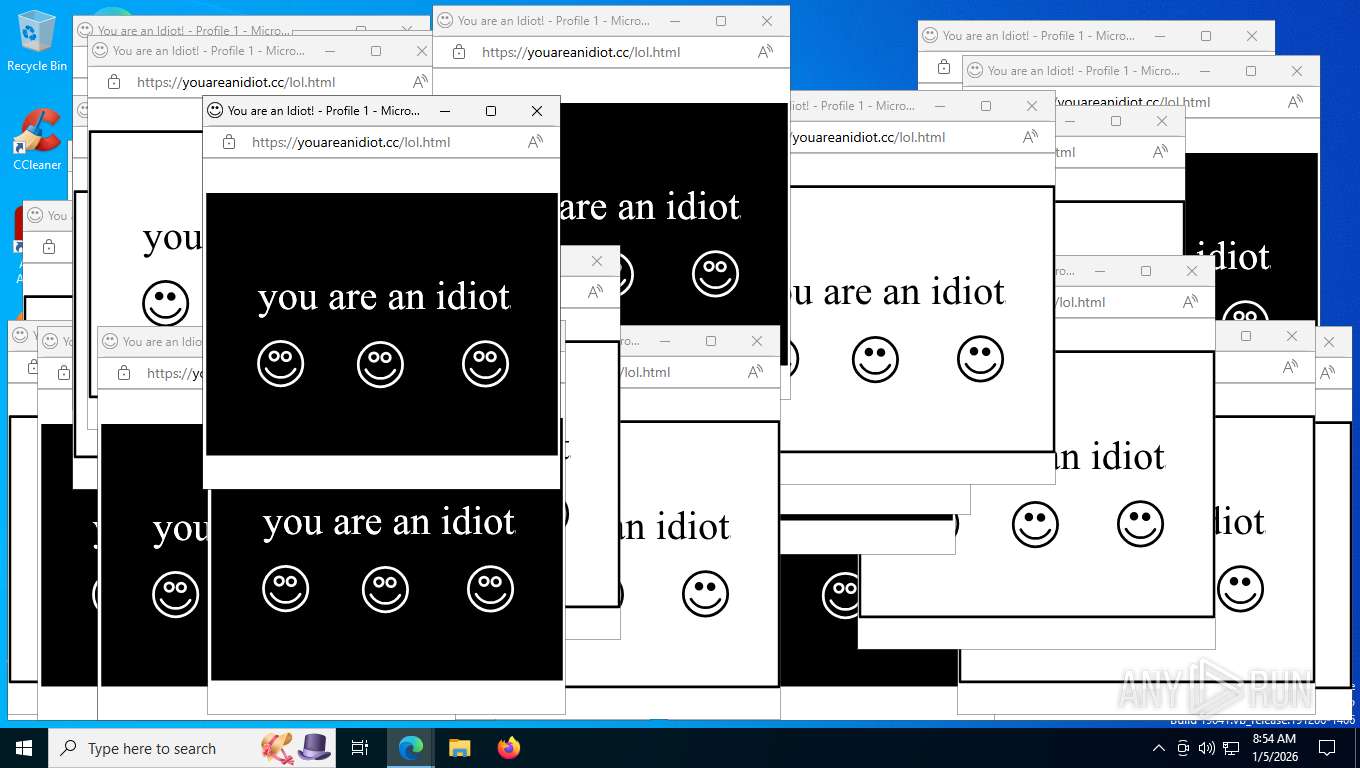Click Read aloud icon in bottom-center "/lol.html" window
This screenshot has width=1360, height=768.
pos(755,372)
